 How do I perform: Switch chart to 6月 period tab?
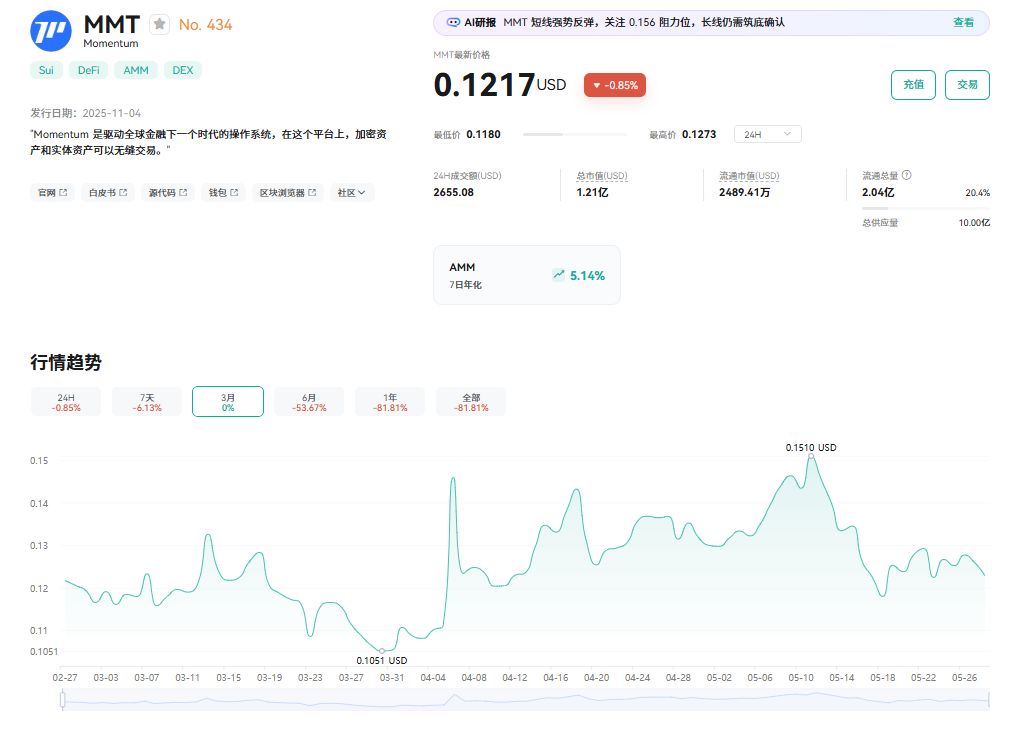click(309, 402)
